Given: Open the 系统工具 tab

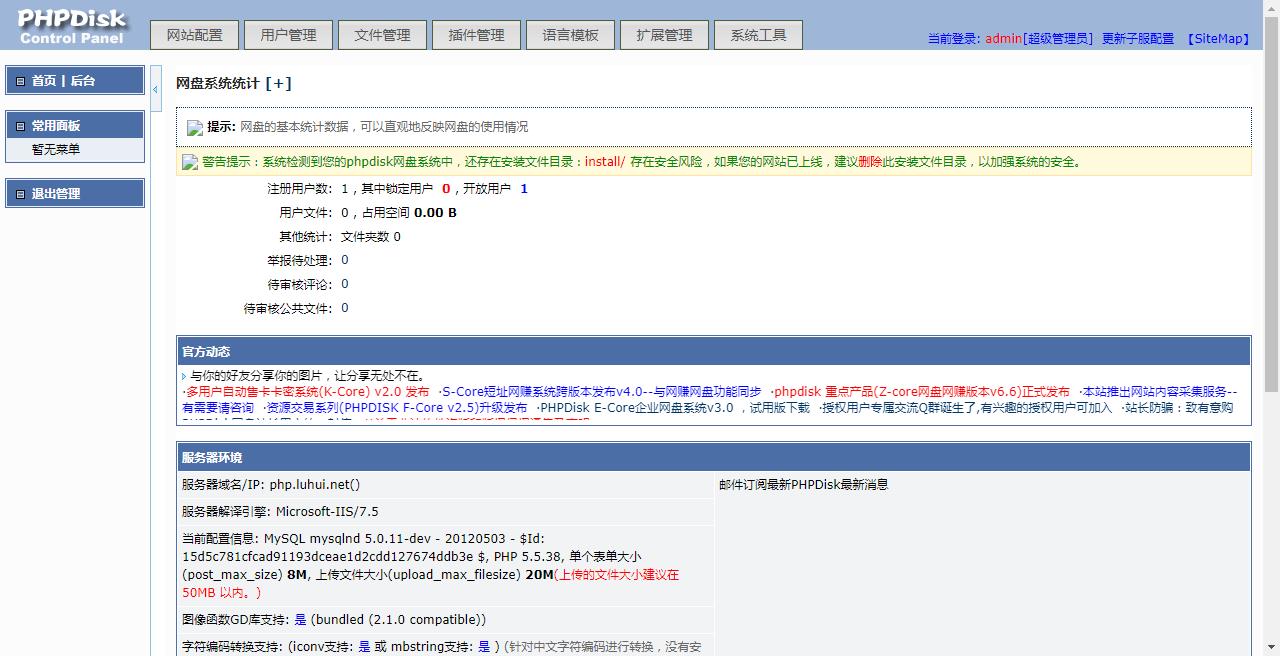Looking at the screenshot, I should point(758,35).
